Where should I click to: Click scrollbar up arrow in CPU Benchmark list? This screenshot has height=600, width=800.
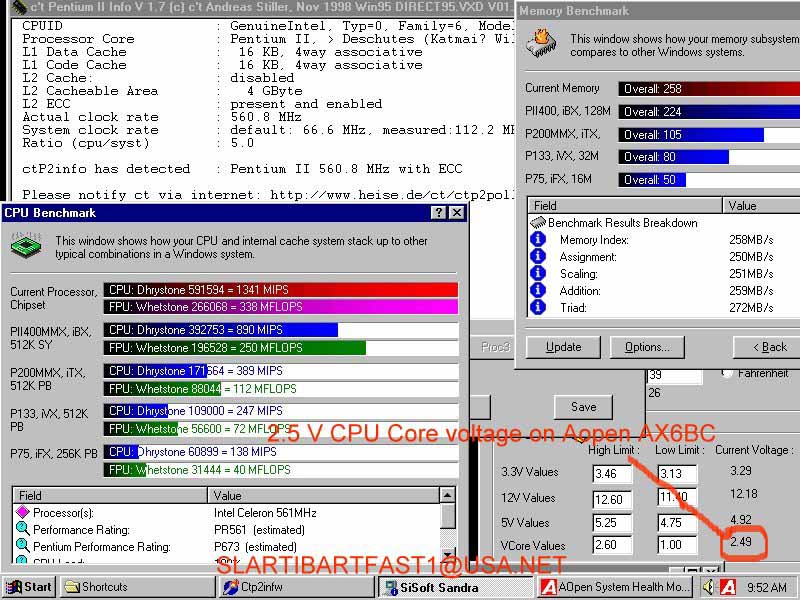click(447, 495)
